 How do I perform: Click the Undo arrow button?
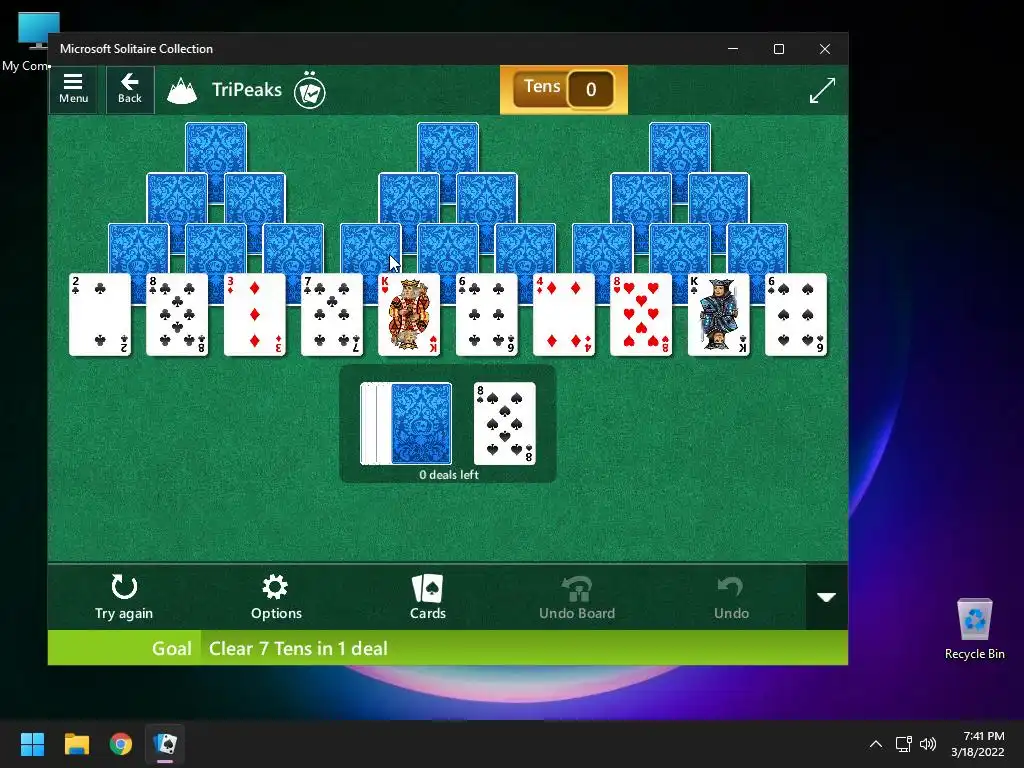[x=731, y=597]
